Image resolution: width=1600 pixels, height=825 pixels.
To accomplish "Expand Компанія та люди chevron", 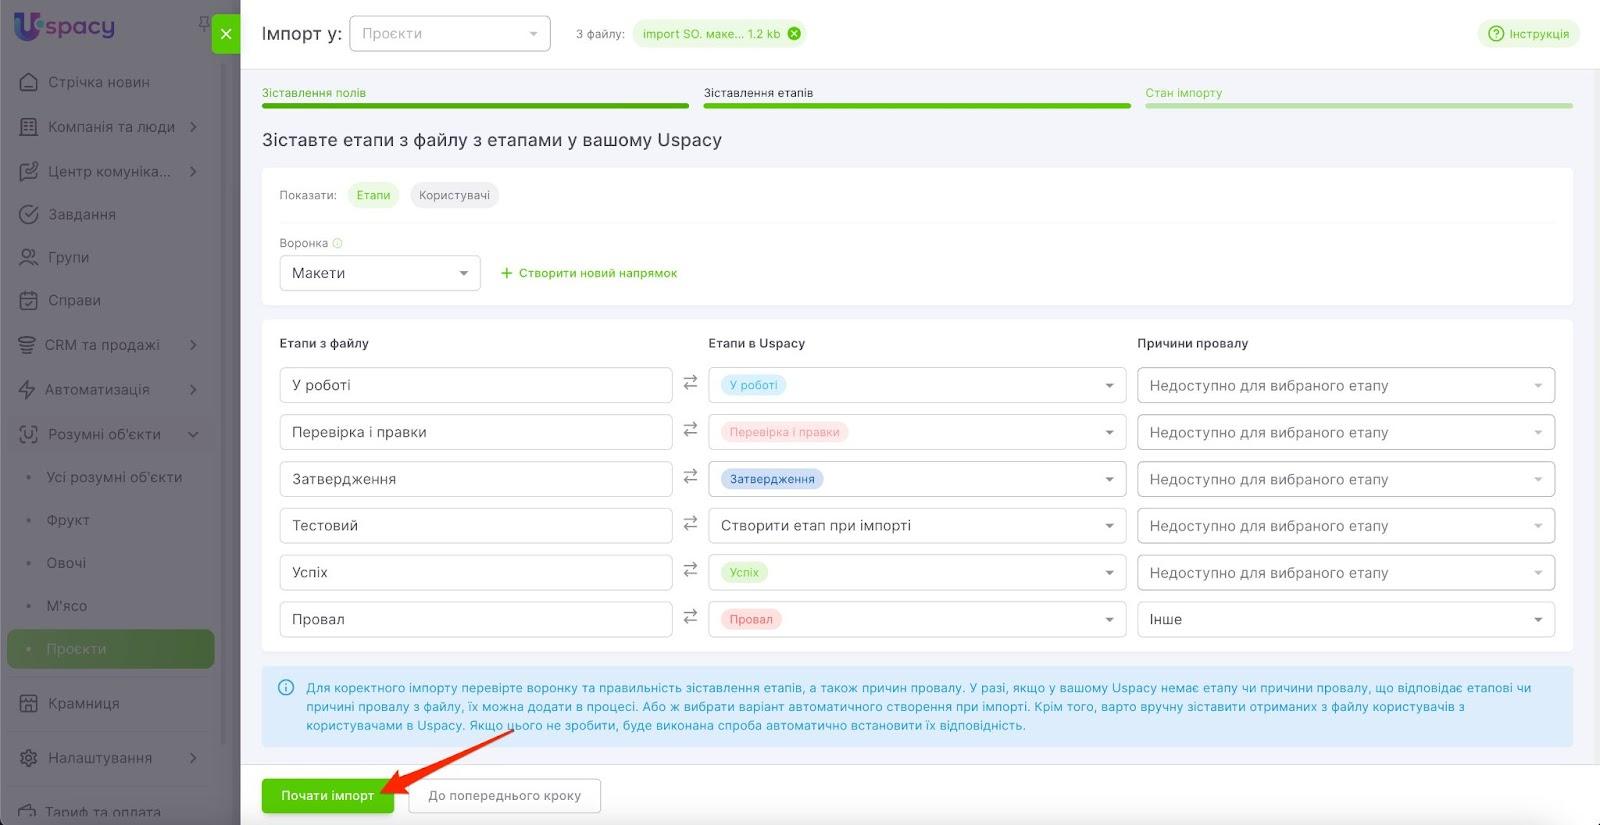I will 193,127.
